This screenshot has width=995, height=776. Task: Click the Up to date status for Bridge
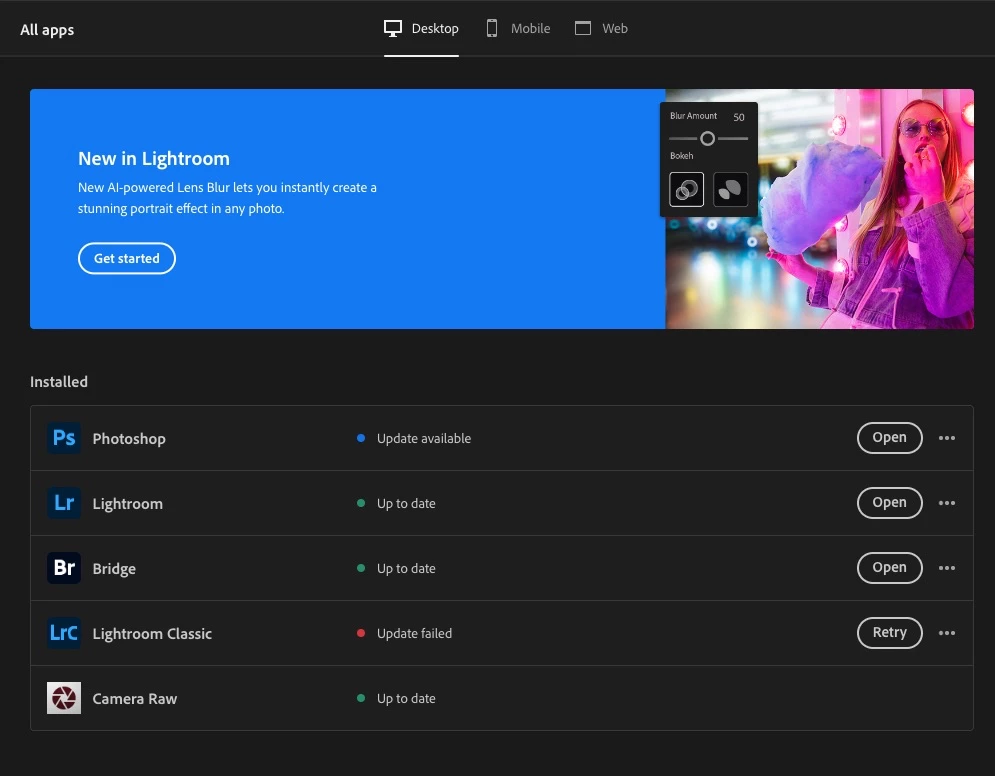click(x=406, y=569)
